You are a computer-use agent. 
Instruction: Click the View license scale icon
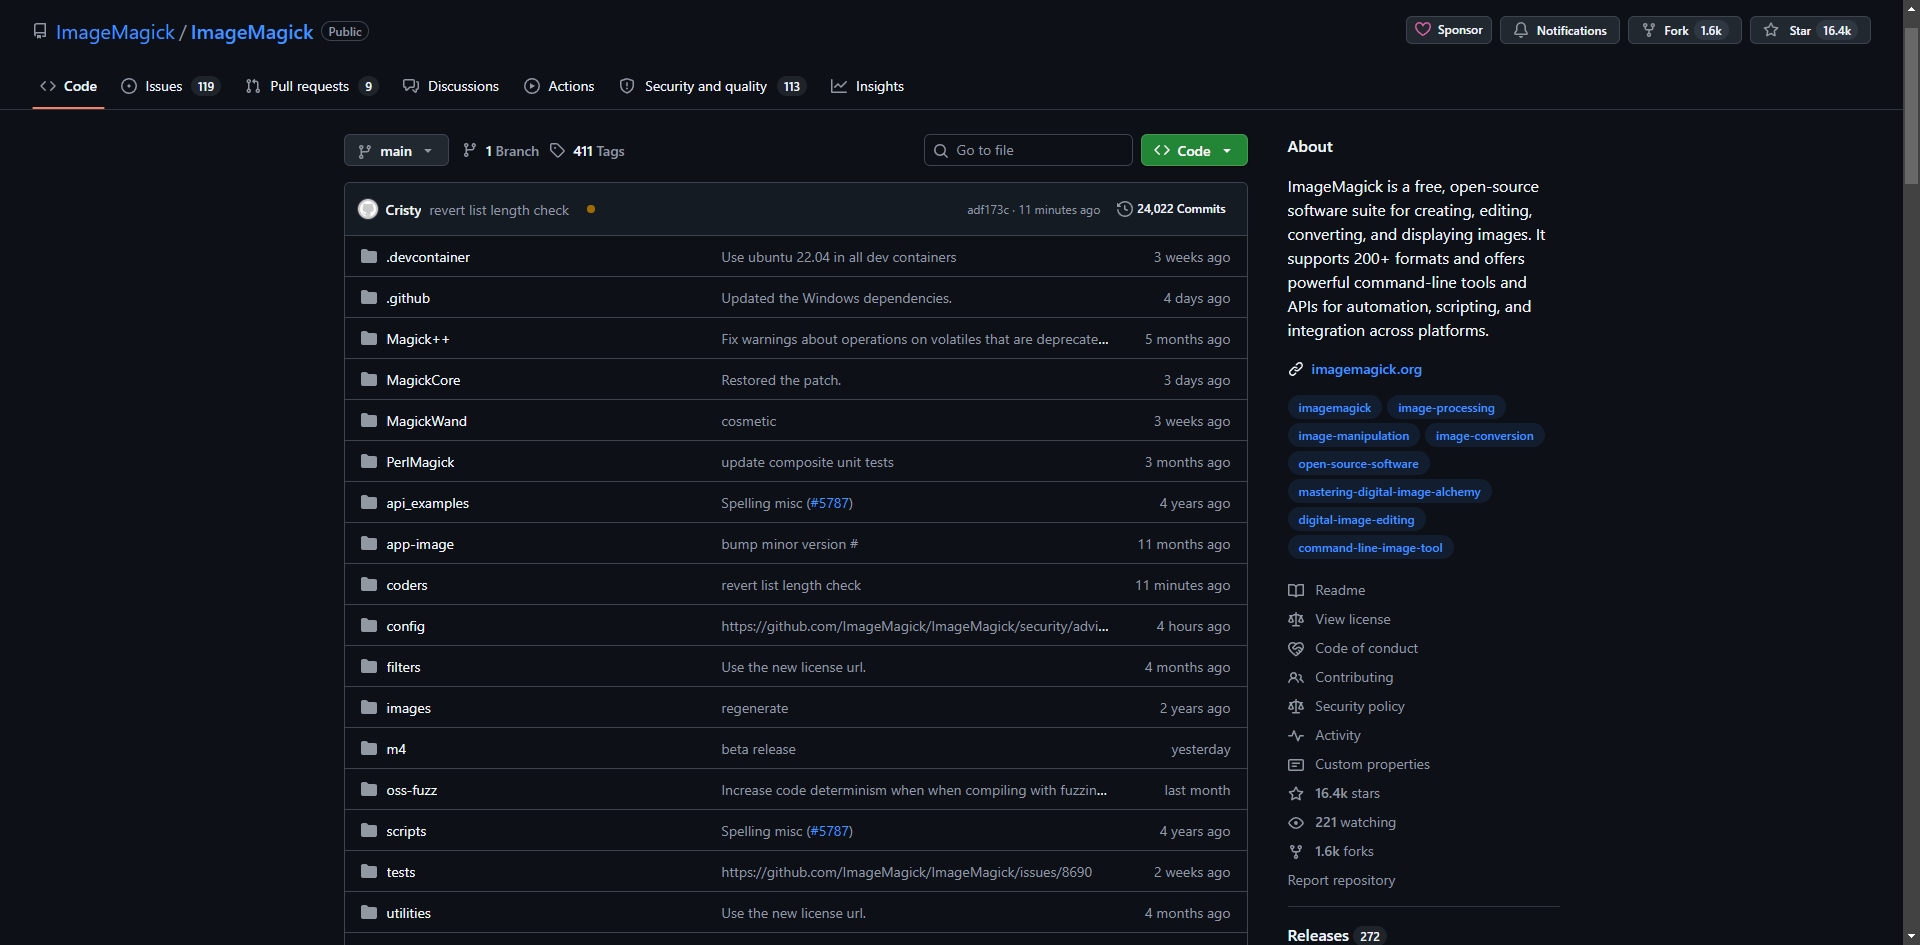[x=1296, y=620]
